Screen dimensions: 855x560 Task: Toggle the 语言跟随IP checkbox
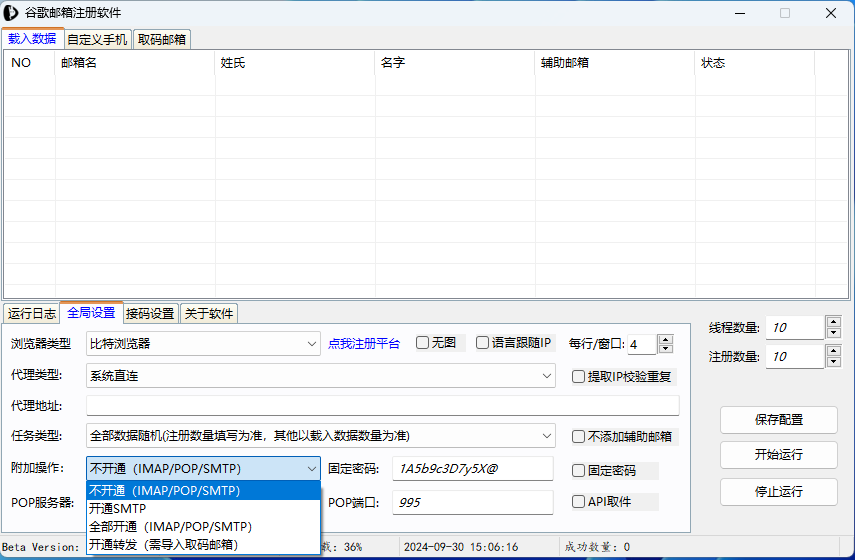(483, 343)
